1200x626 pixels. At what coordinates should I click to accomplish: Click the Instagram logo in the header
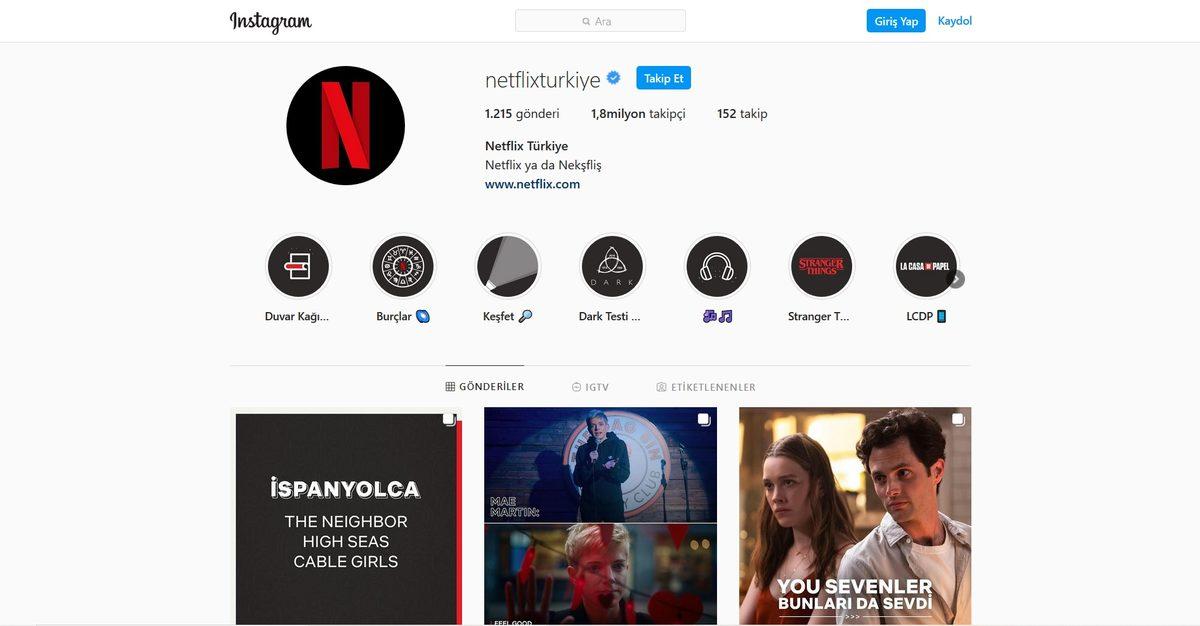pyautogui.click(x=271, y=21)
